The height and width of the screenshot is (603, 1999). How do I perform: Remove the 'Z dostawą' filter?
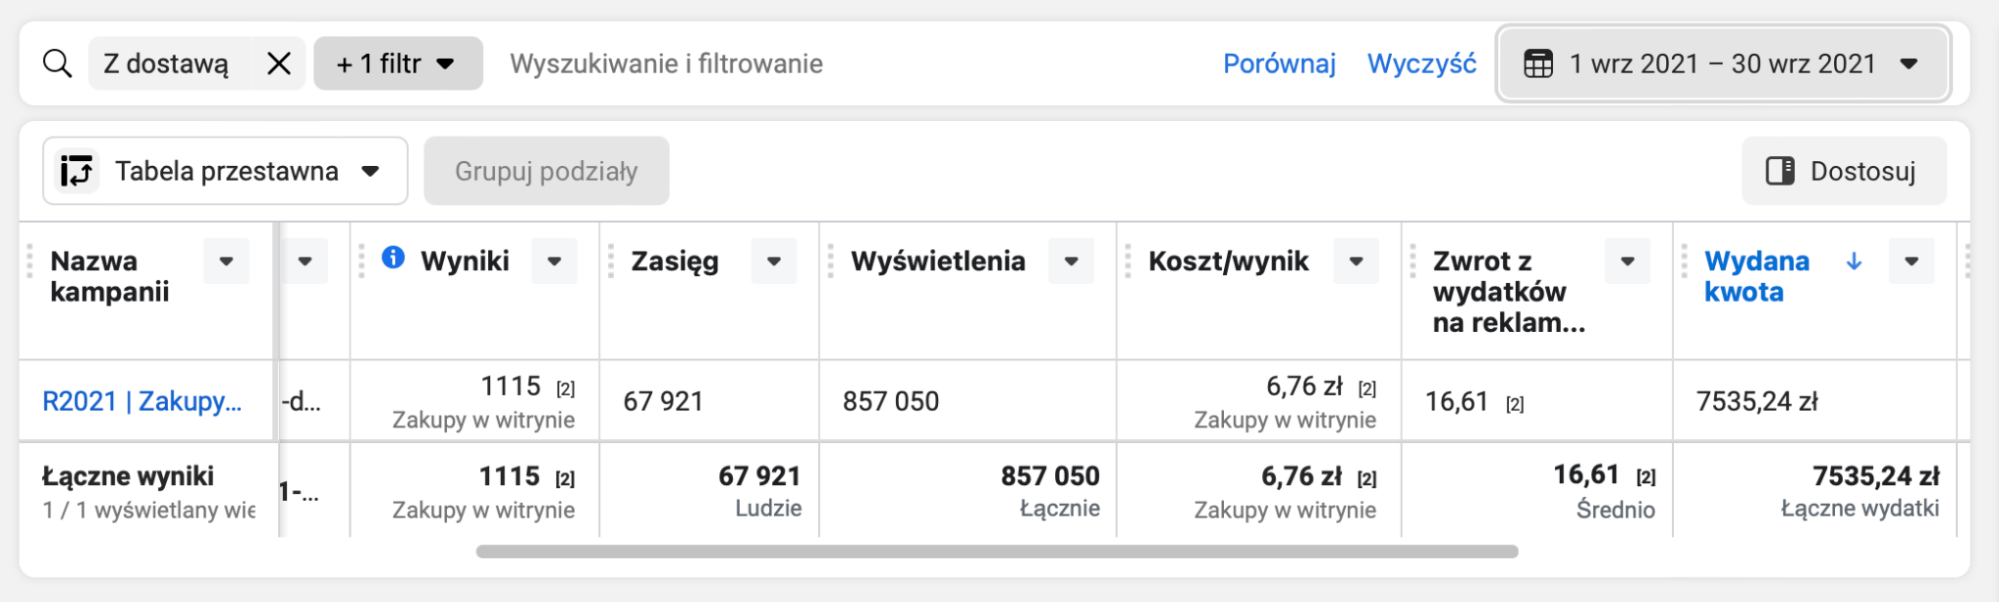(279, 64)
